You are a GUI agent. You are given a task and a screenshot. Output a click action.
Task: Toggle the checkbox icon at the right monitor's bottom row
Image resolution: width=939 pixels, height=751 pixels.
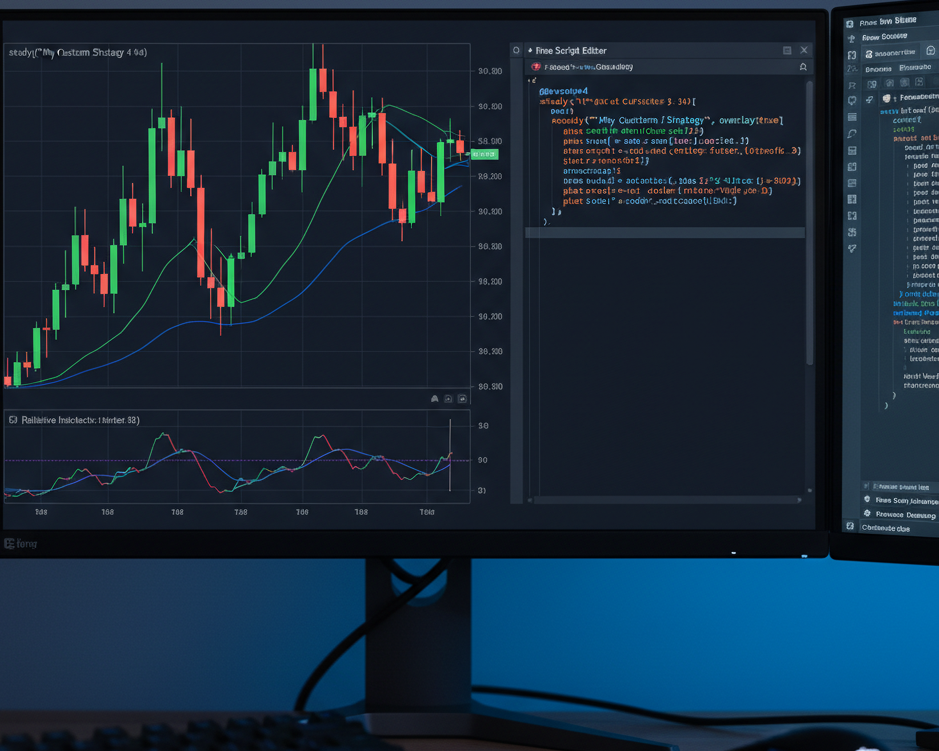pos(850,527)
